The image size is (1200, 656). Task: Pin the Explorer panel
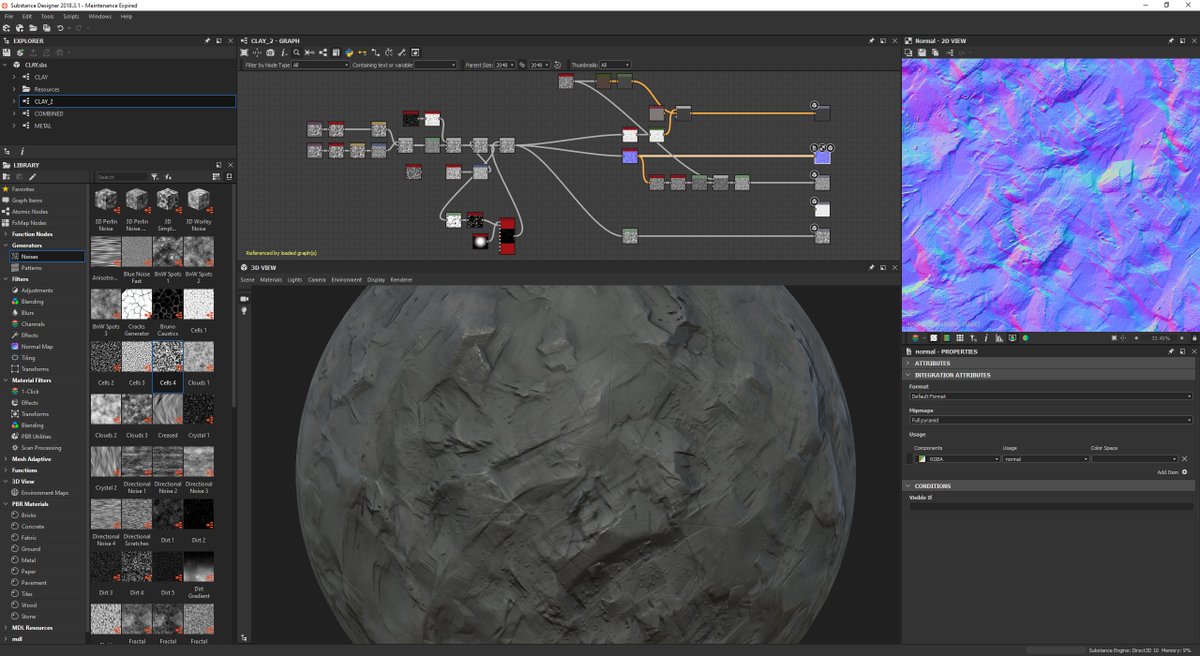point(207,41)
